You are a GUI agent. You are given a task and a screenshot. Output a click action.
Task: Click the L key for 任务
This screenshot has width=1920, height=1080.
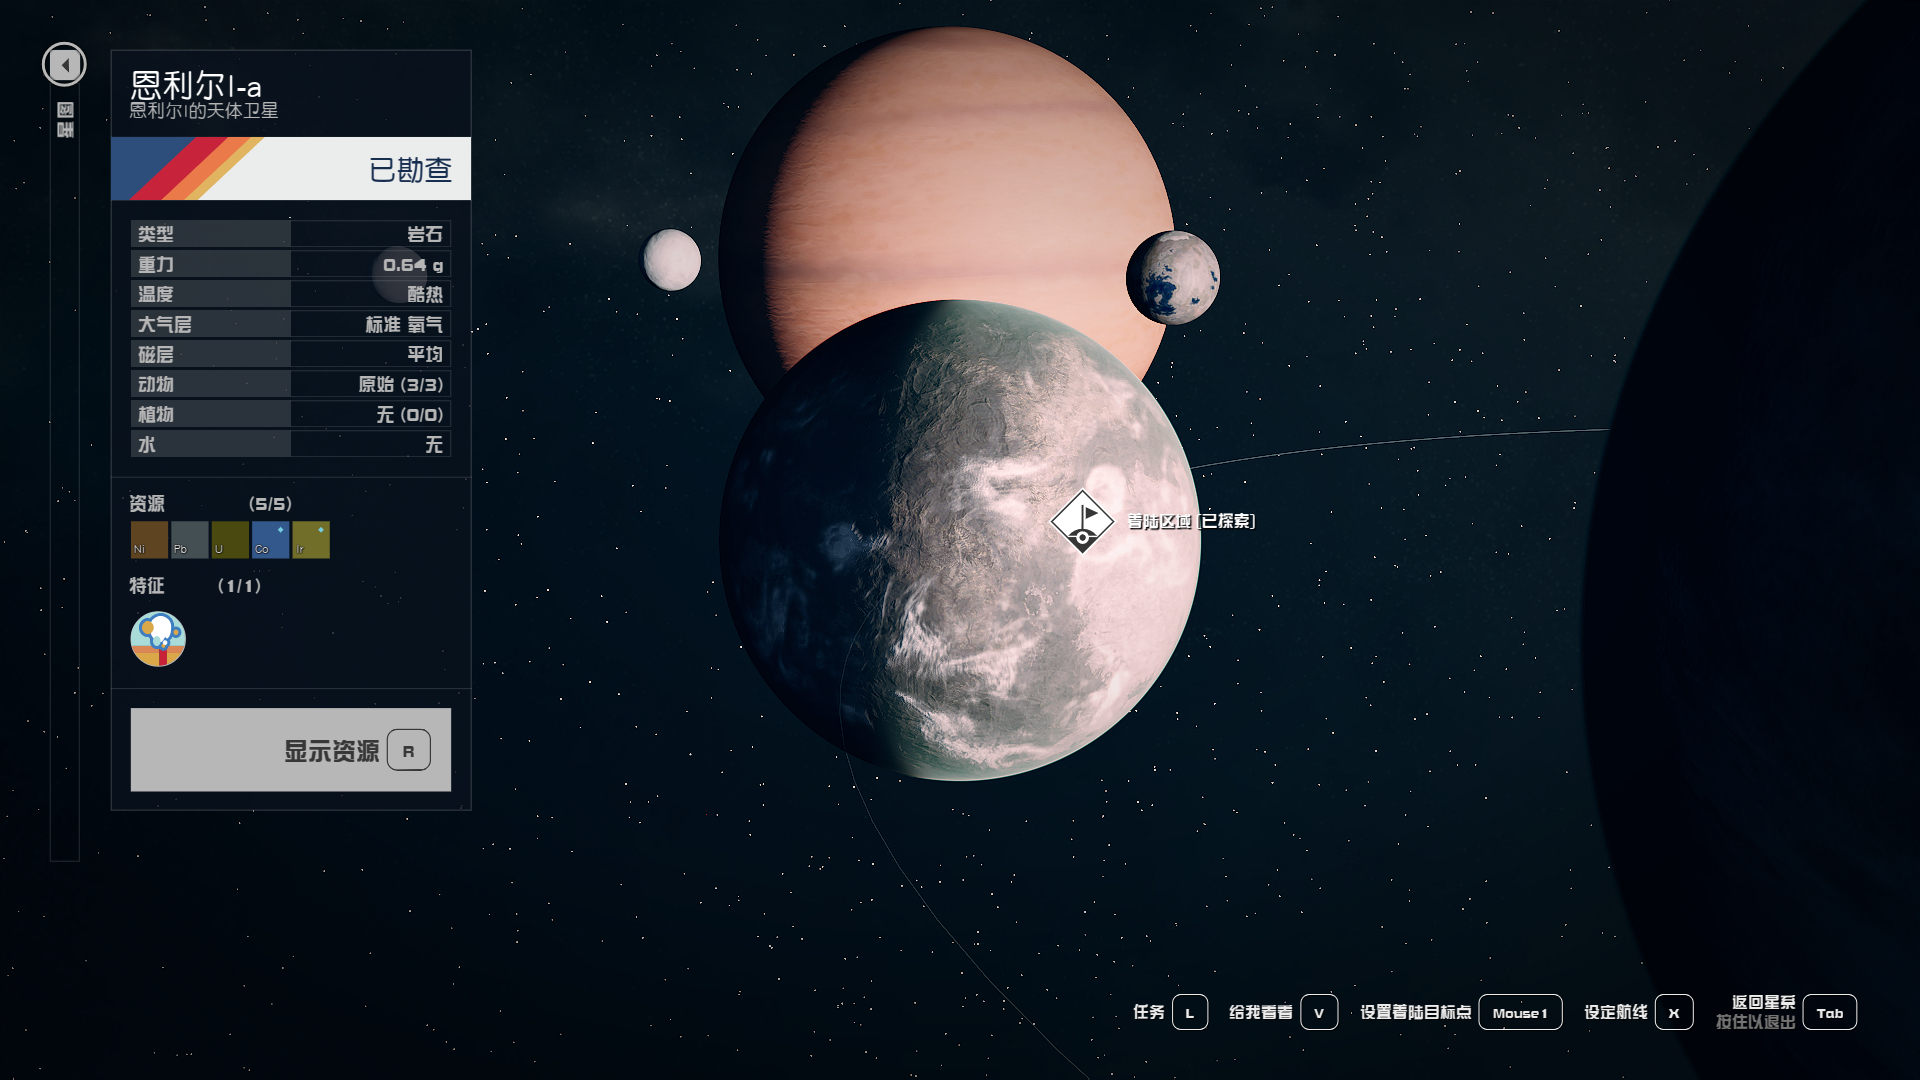[x=1190, y=1012]
